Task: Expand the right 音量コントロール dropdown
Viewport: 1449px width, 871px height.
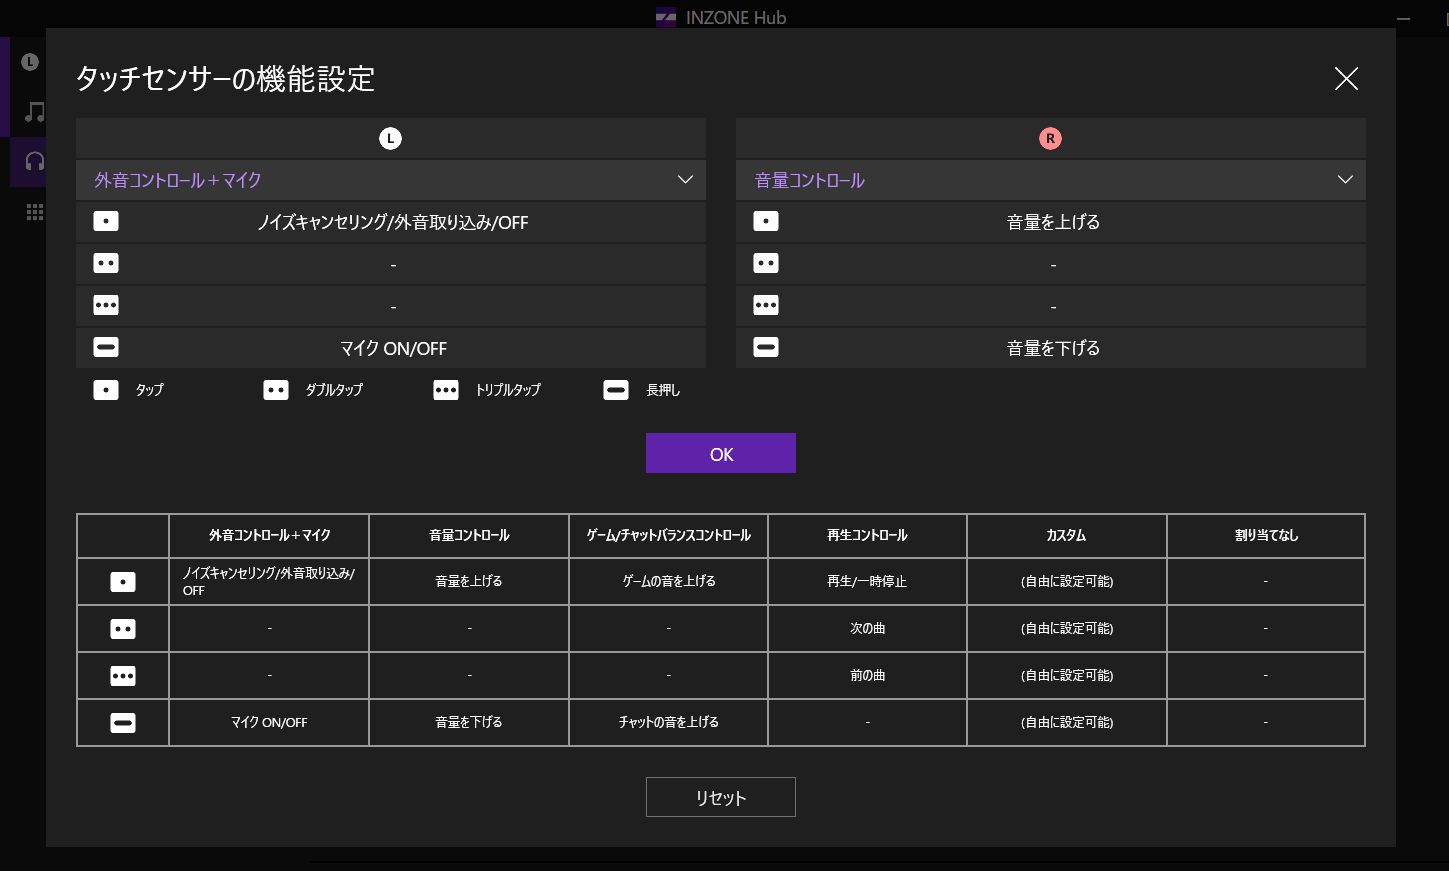Action: [1050, 180]
